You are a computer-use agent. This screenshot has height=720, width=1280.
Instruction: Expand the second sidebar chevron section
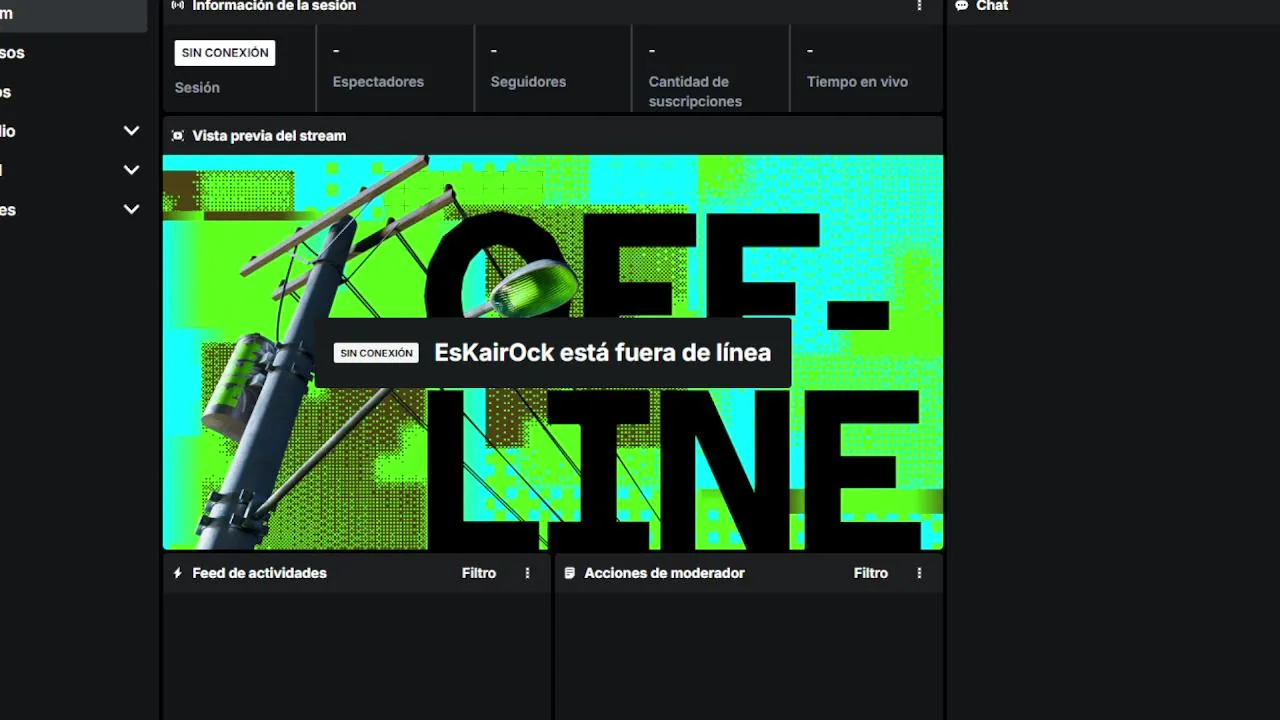131,170
